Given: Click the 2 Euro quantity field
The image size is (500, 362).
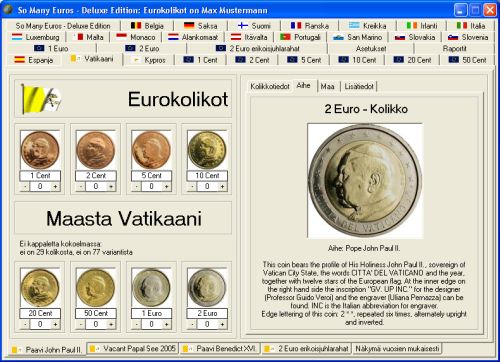Looking at the screenshot, I should [x=207, y=324].
